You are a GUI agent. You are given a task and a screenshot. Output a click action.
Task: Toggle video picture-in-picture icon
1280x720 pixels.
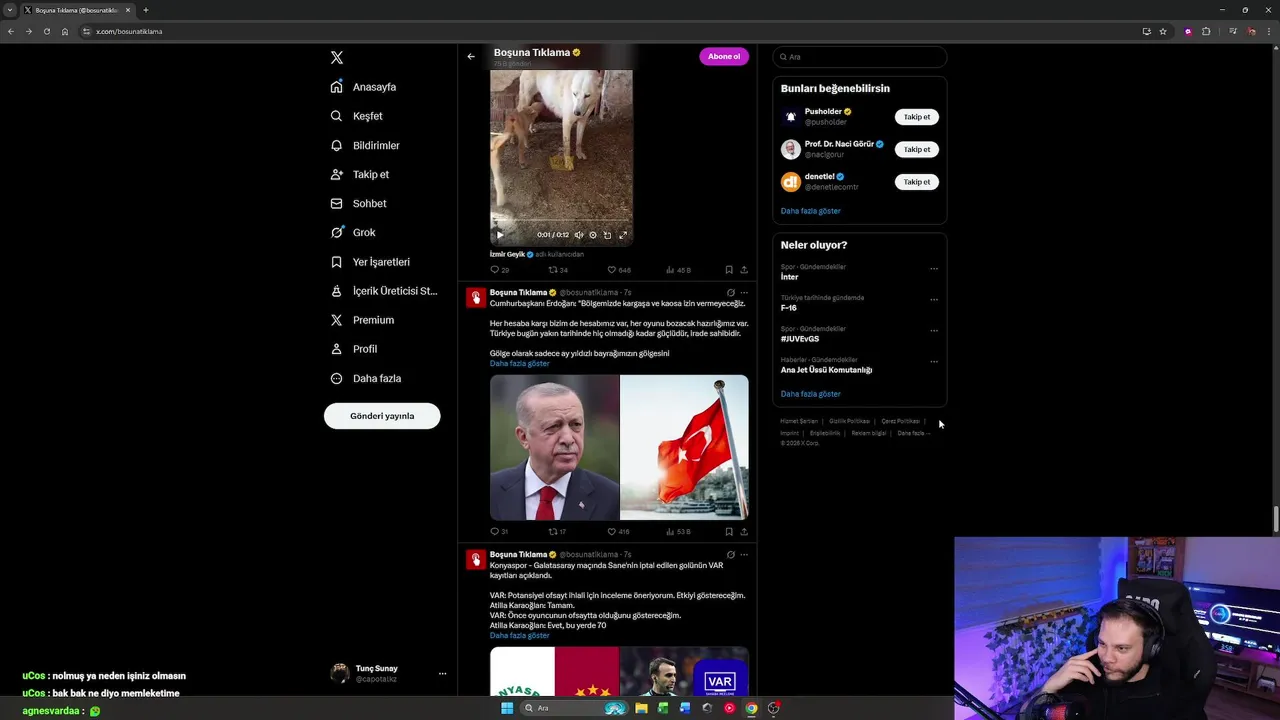click(607, 235)
